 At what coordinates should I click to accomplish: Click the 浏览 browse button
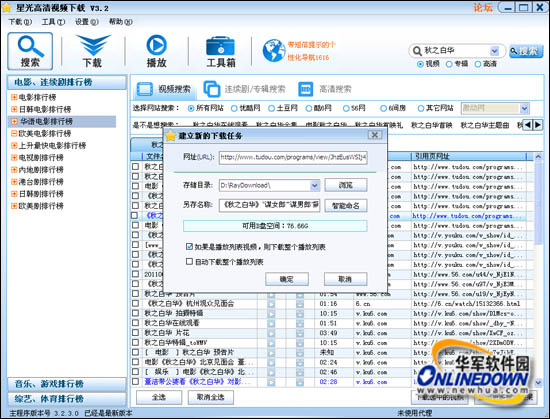click(346, 185)
